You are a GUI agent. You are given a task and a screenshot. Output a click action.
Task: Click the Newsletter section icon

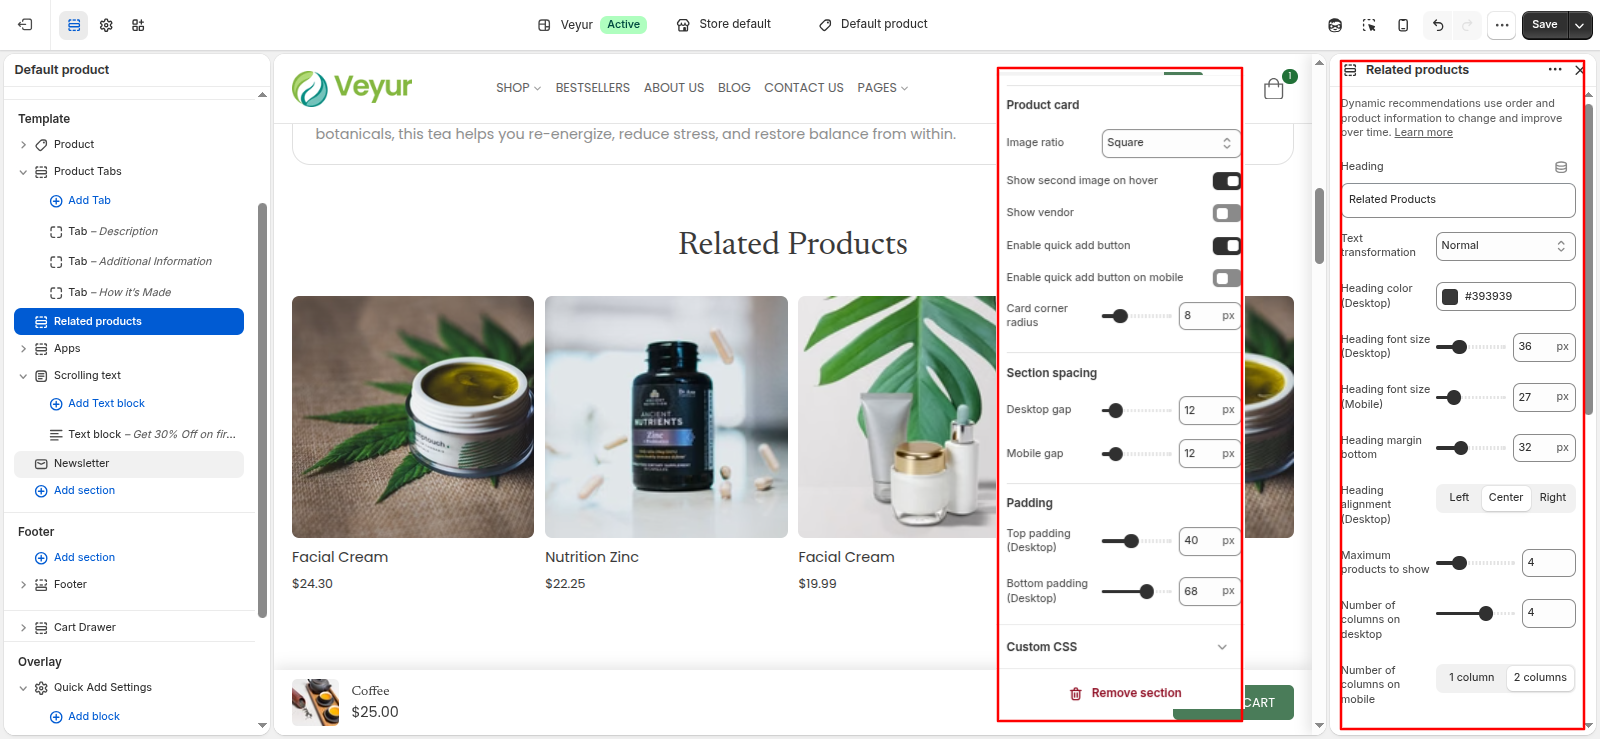(41, 464)
